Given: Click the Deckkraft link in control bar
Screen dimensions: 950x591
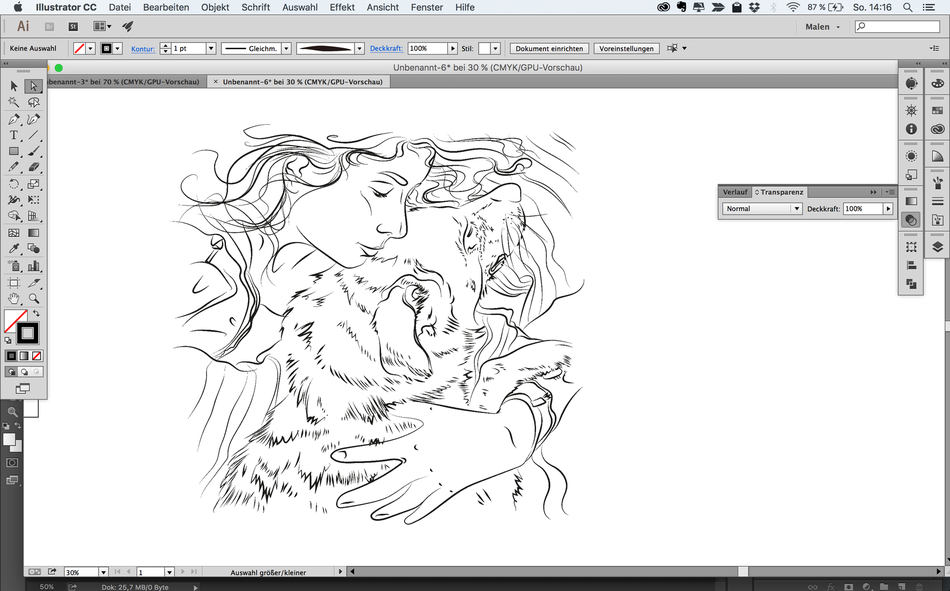Looking at the screenshot, I should pos(386,48).
